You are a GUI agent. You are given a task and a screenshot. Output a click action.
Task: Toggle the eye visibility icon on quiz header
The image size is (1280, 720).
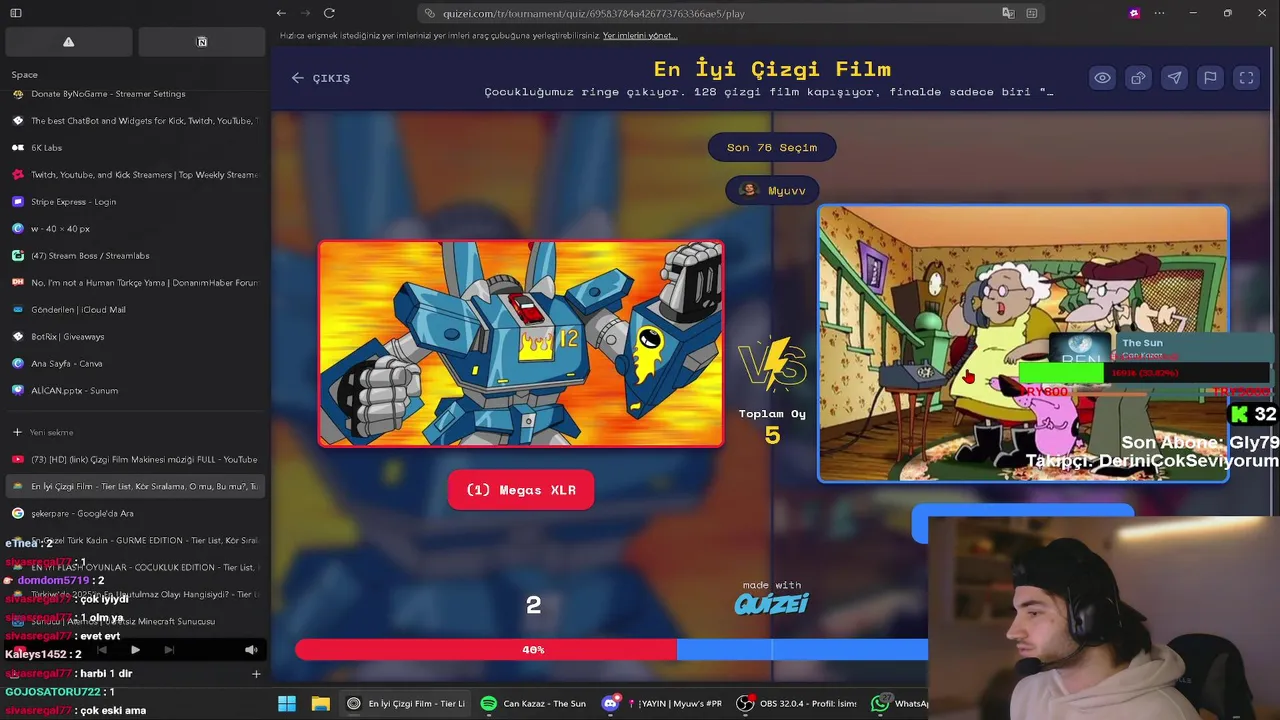coord(1102,78)
